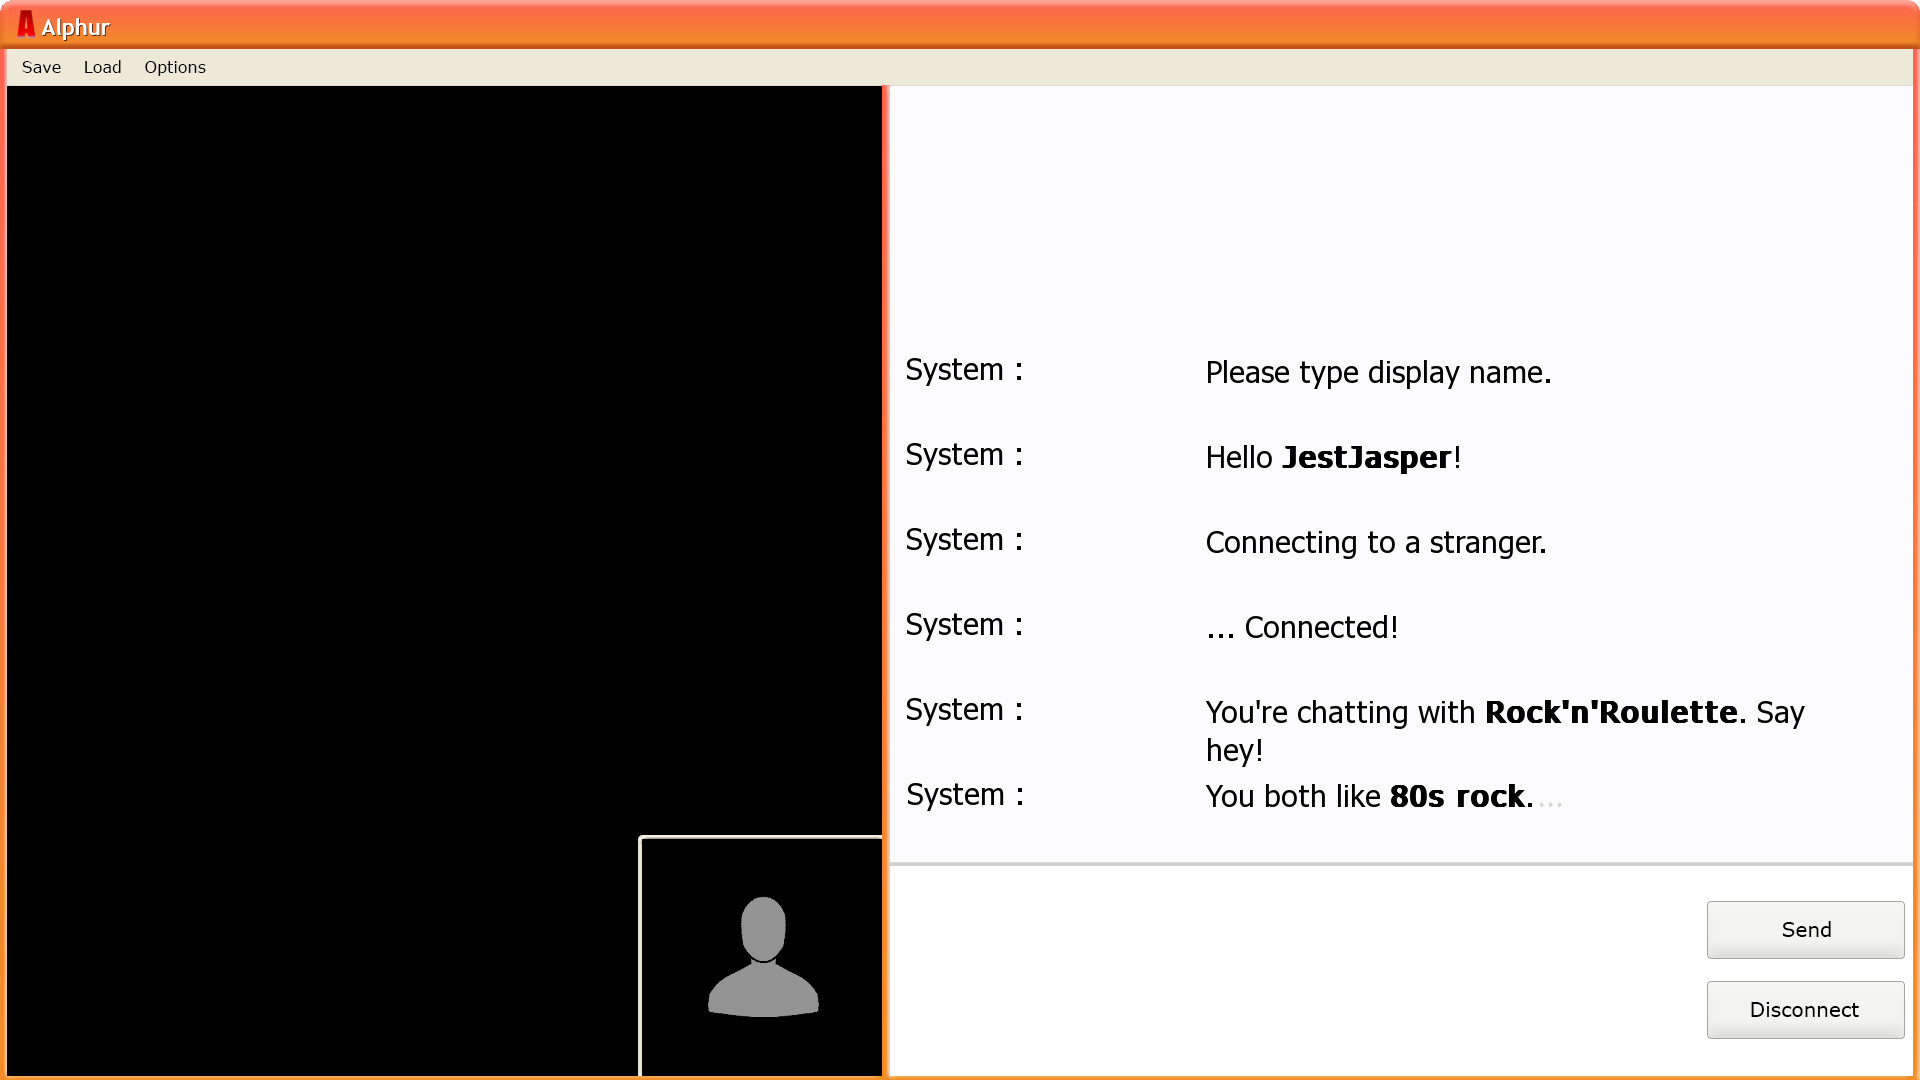The height and width of the screenshot is (1080, 1920).
Task: Open the Save menu
Action: (x=41, y=67)
